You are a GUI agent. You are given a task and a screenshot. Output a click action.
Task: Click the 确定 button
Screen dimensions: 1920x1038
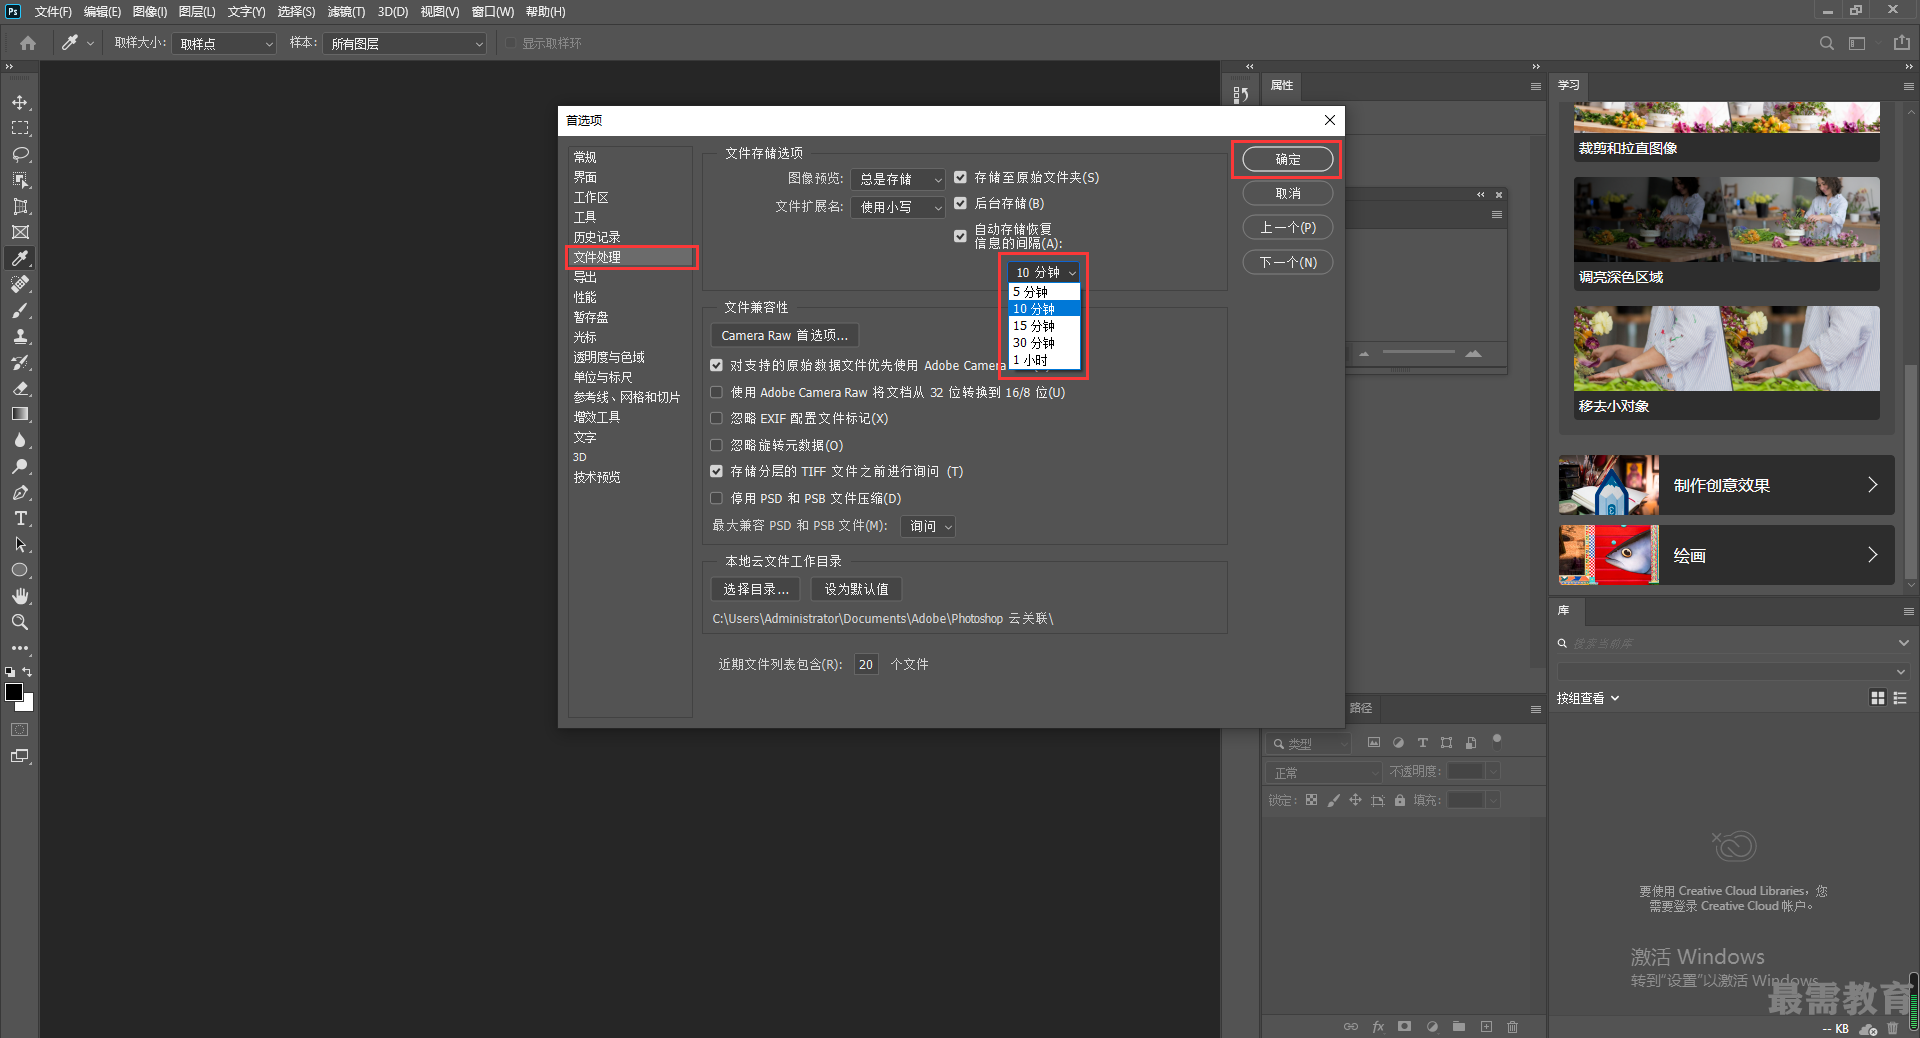(x=1288, y=159)
